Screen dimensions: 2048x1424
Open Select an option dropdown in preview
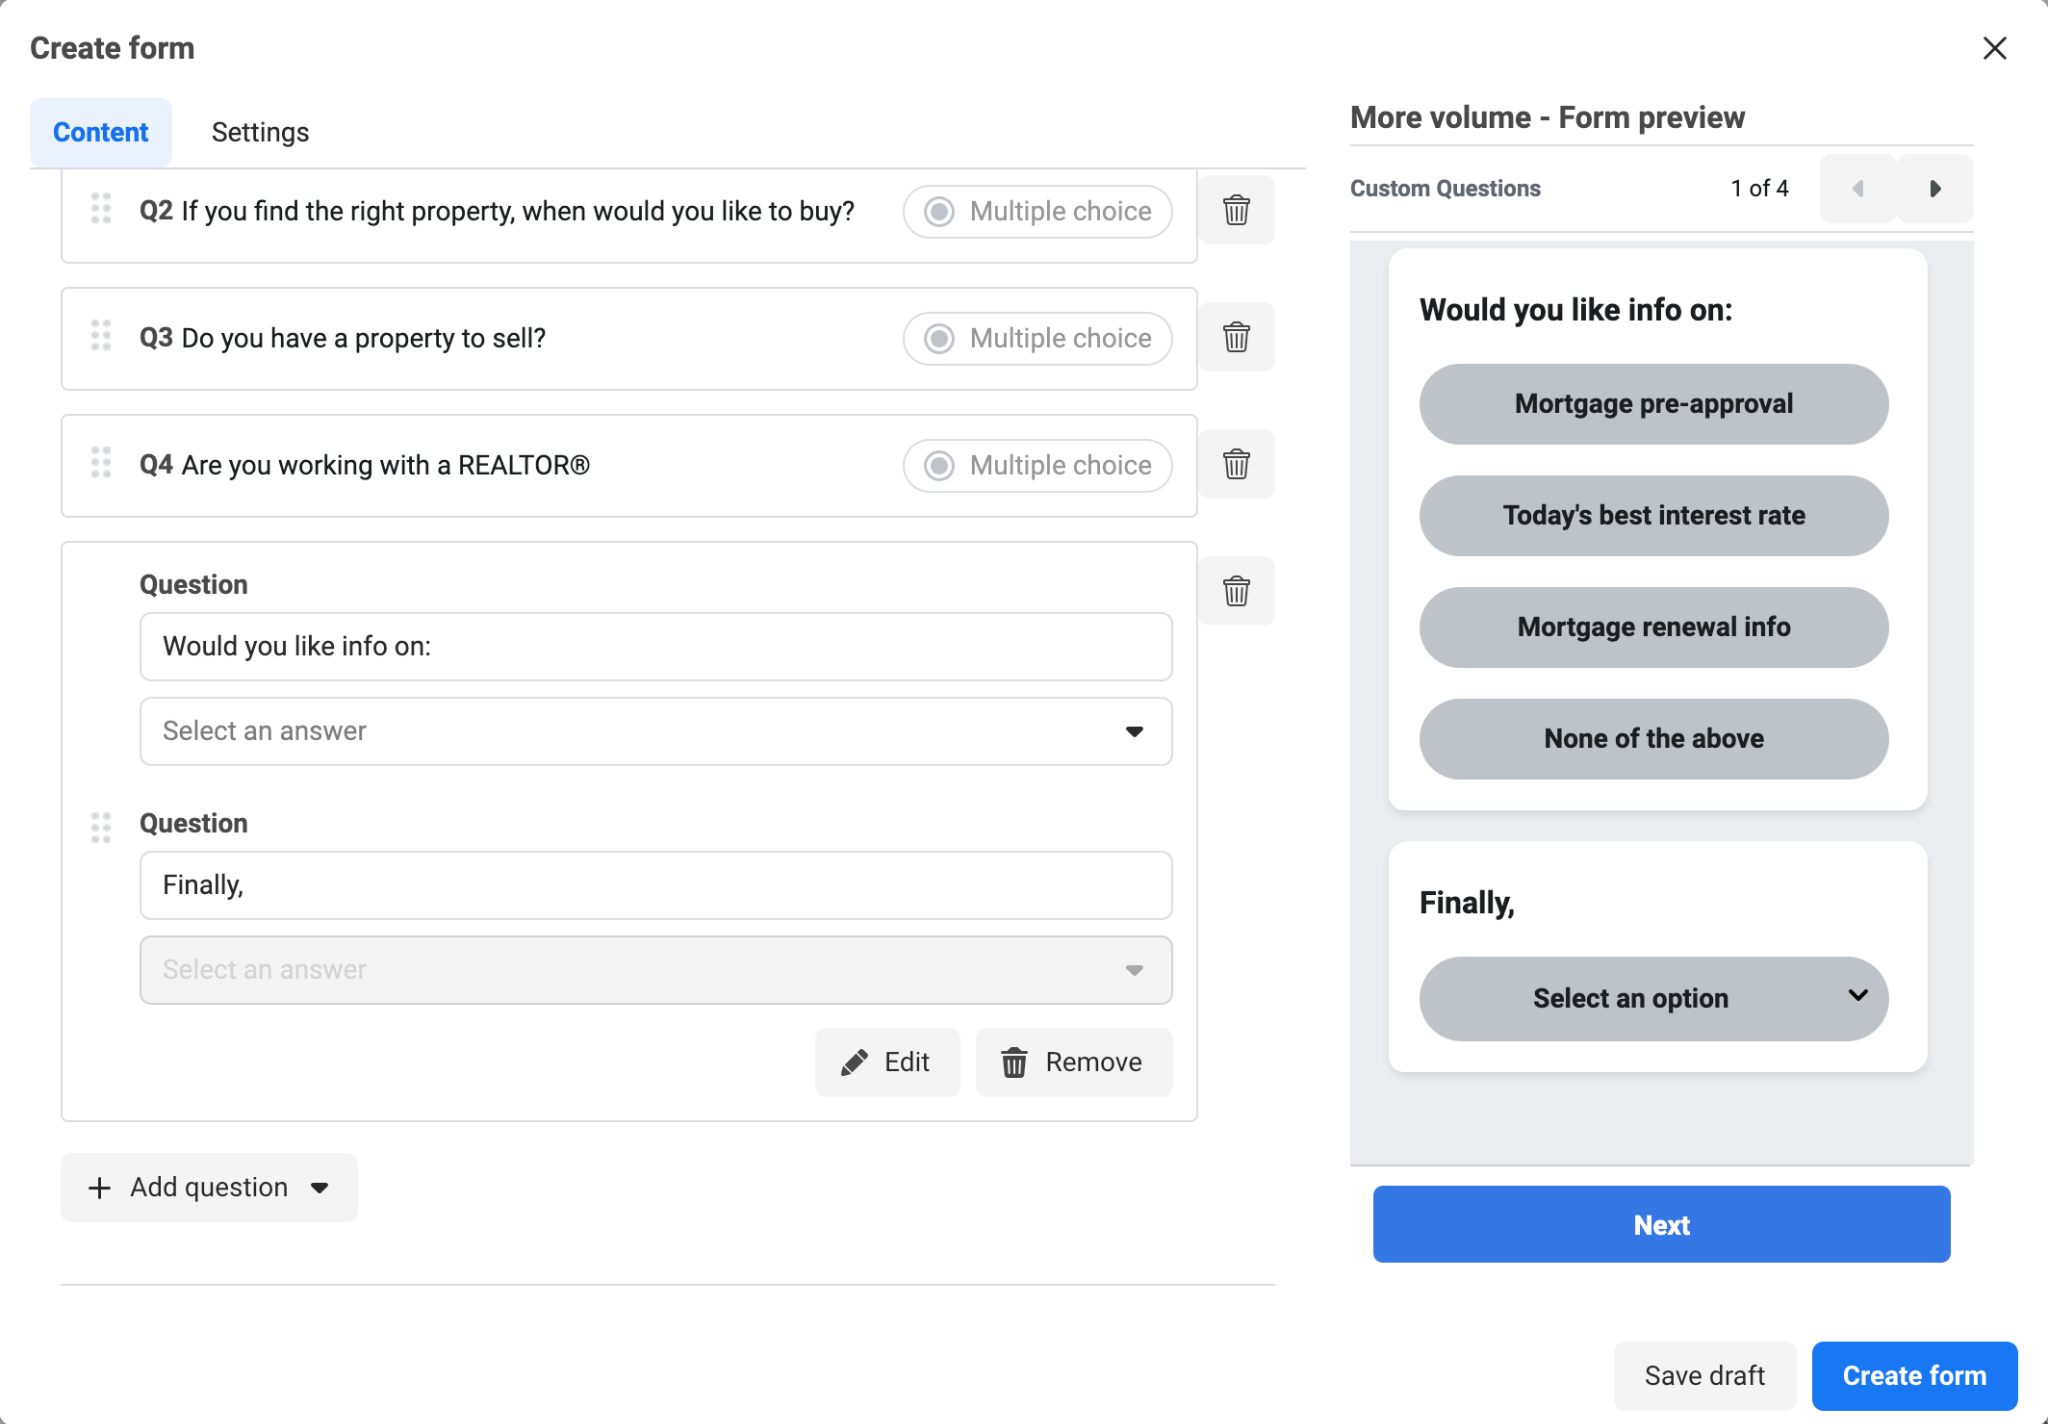click(1653, 998)
